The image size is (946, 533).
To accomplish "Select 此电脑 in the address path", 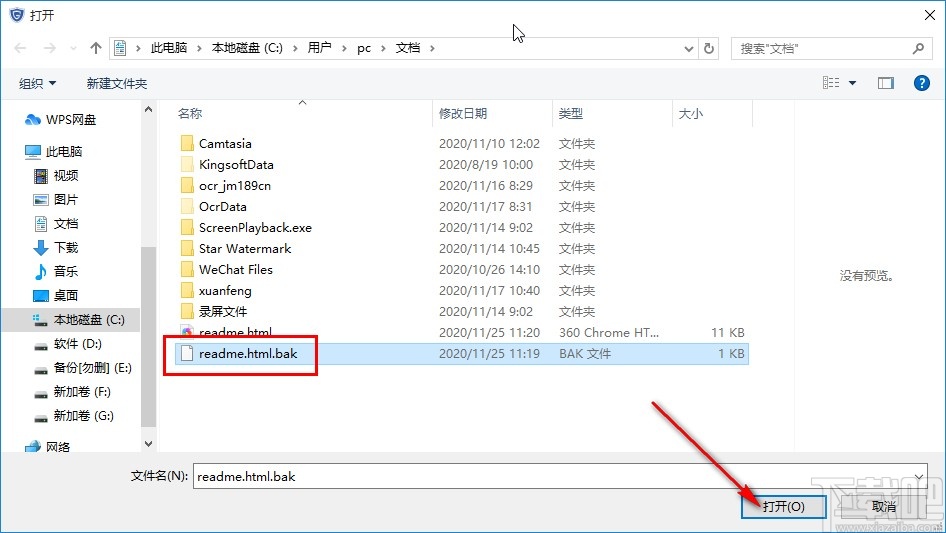I will pyautogui.click(x=169, y=48).
